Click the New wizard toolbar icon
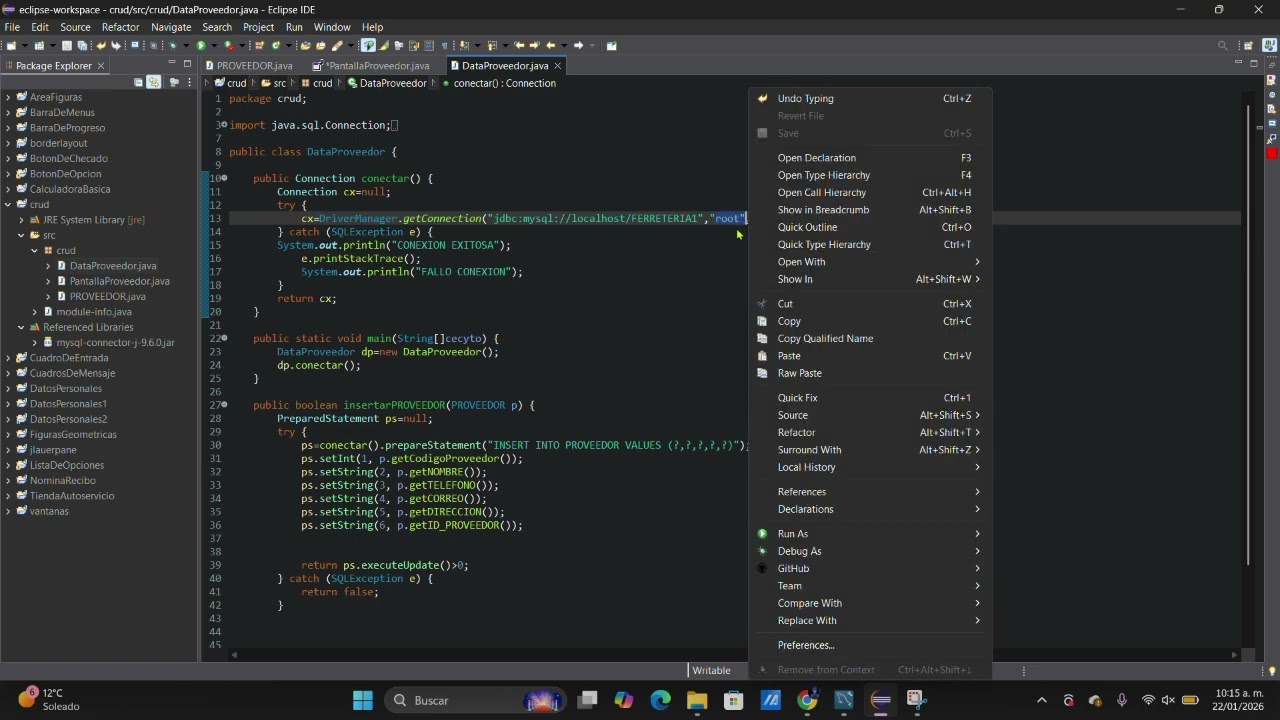The width and height of the screenshot is (1280, 720). pos(11,45)
